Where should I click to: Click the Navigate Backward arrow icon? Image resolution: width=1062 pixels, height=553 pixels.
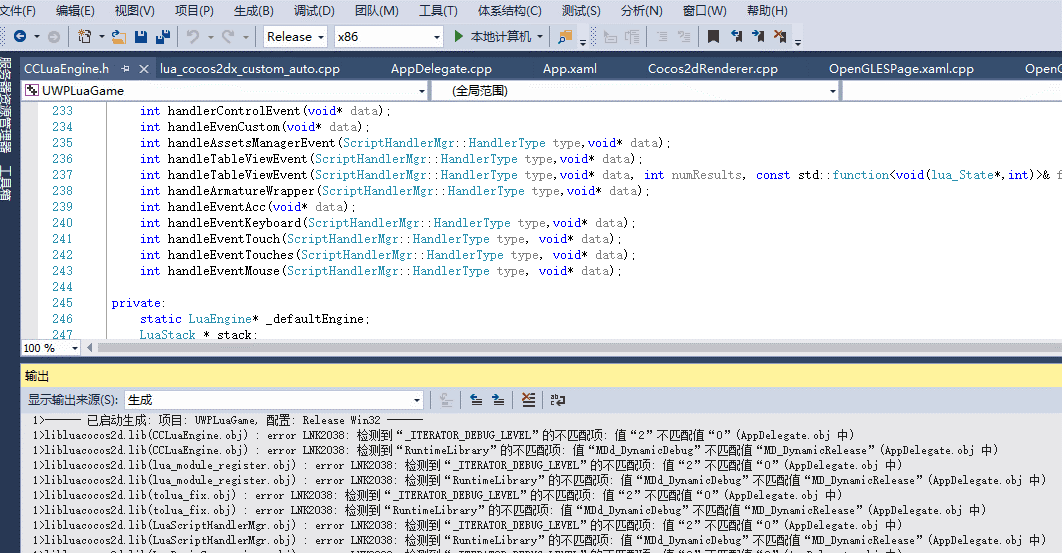[x=20, y=37]
